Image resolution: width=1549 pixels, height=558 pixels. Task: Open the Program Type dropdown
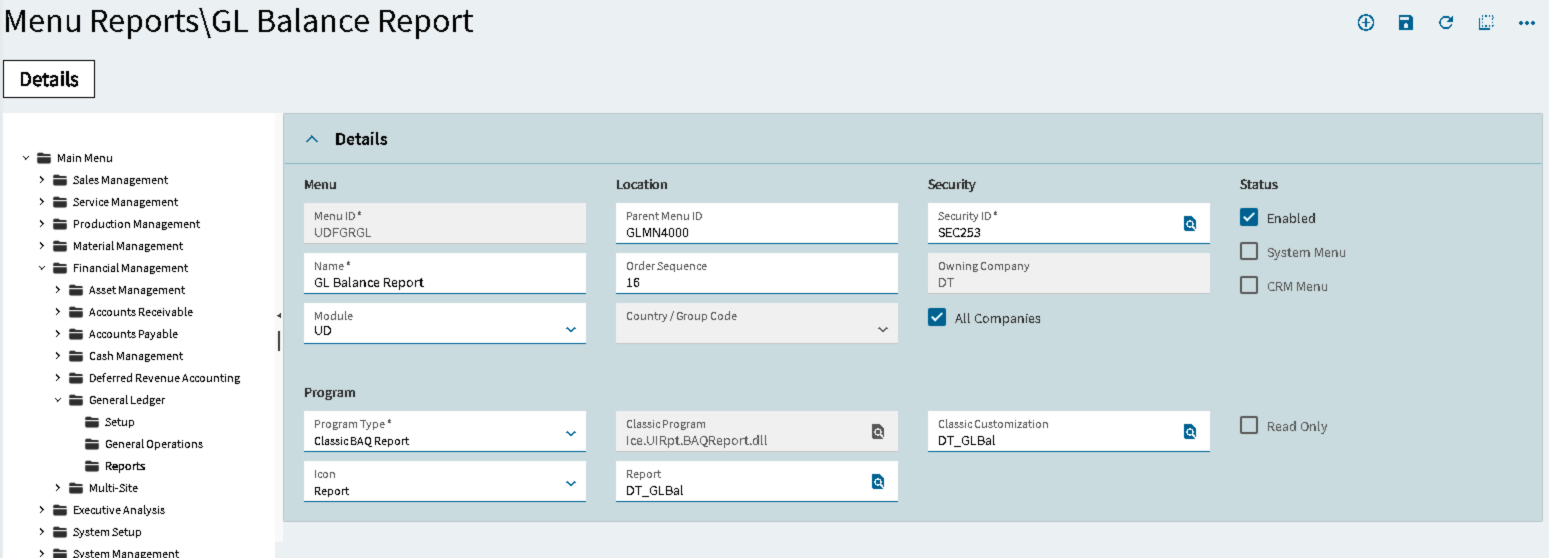pyautogui.click(x=571, y=433)
